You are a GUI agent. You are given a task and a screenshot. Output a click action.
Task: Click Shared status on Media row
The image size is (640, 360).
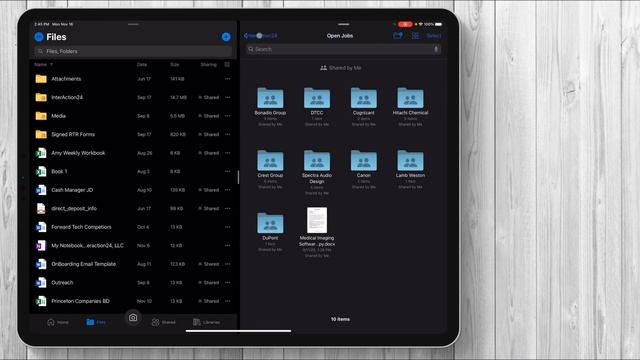pos(209,116)
